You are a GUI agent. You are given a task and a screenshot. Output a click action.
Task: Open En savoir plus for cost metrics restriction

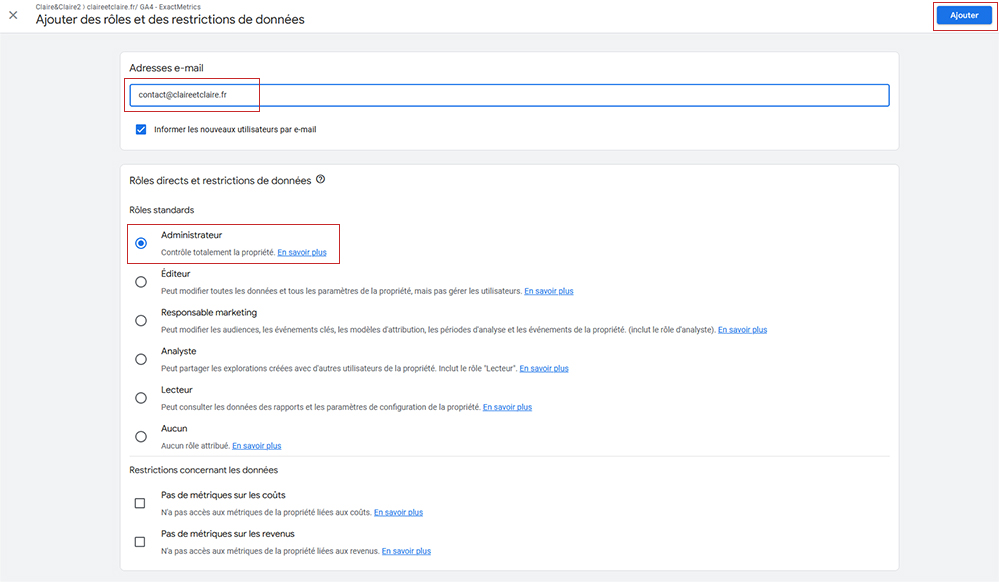pyautogui.click(x=397, y=512)
